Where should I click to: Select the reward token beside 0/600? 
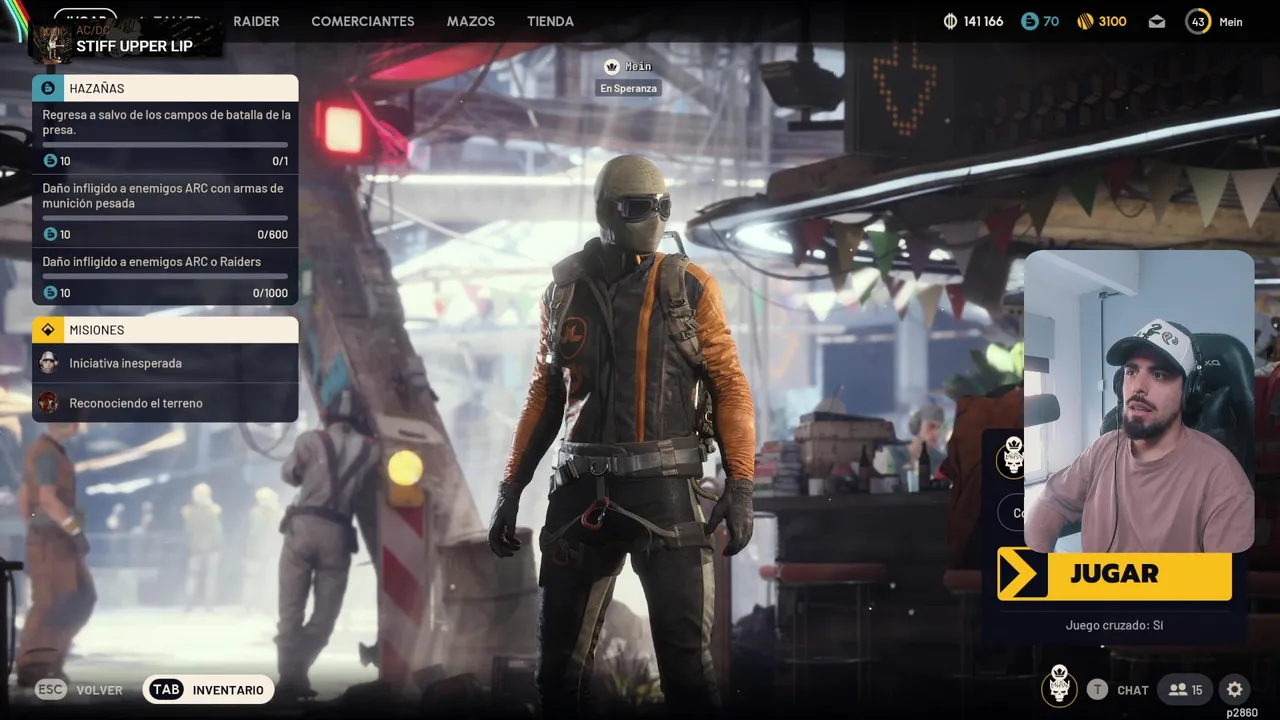tap(50, 235)
